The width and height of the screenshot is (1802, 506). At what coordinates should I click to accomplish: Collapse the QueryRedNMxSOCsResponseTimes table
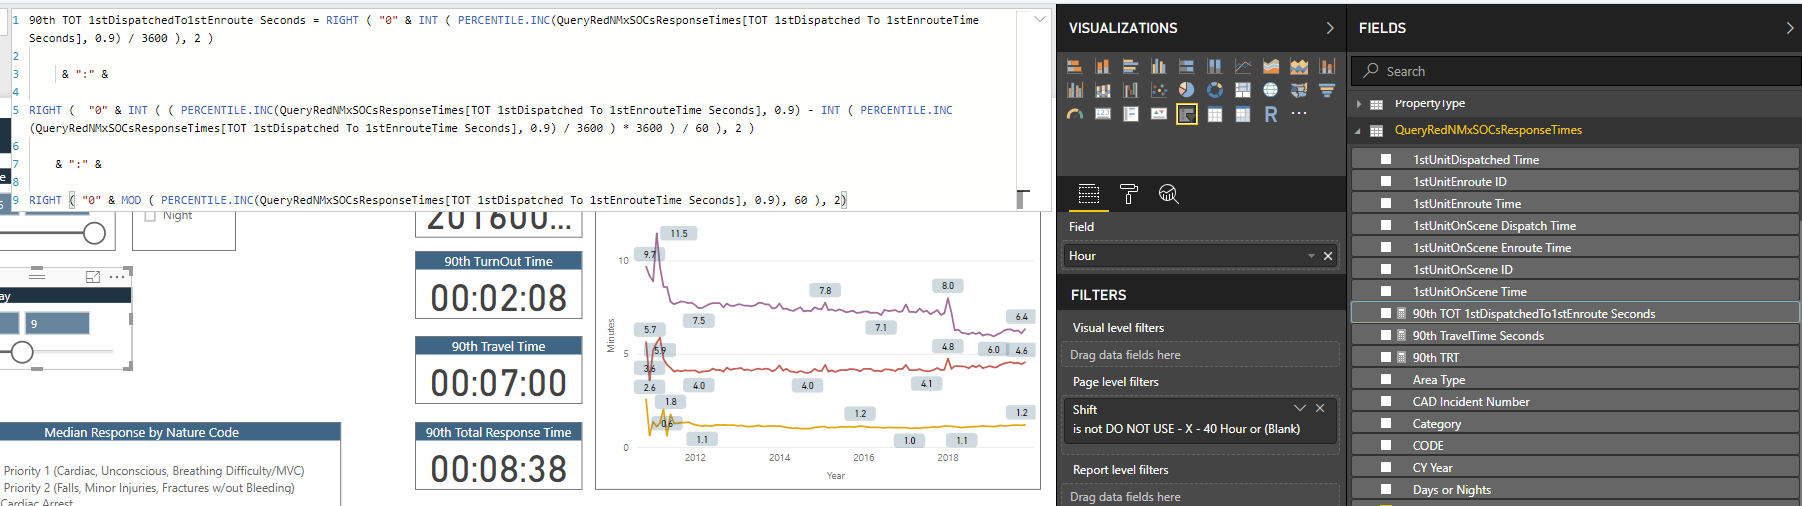1358,130
